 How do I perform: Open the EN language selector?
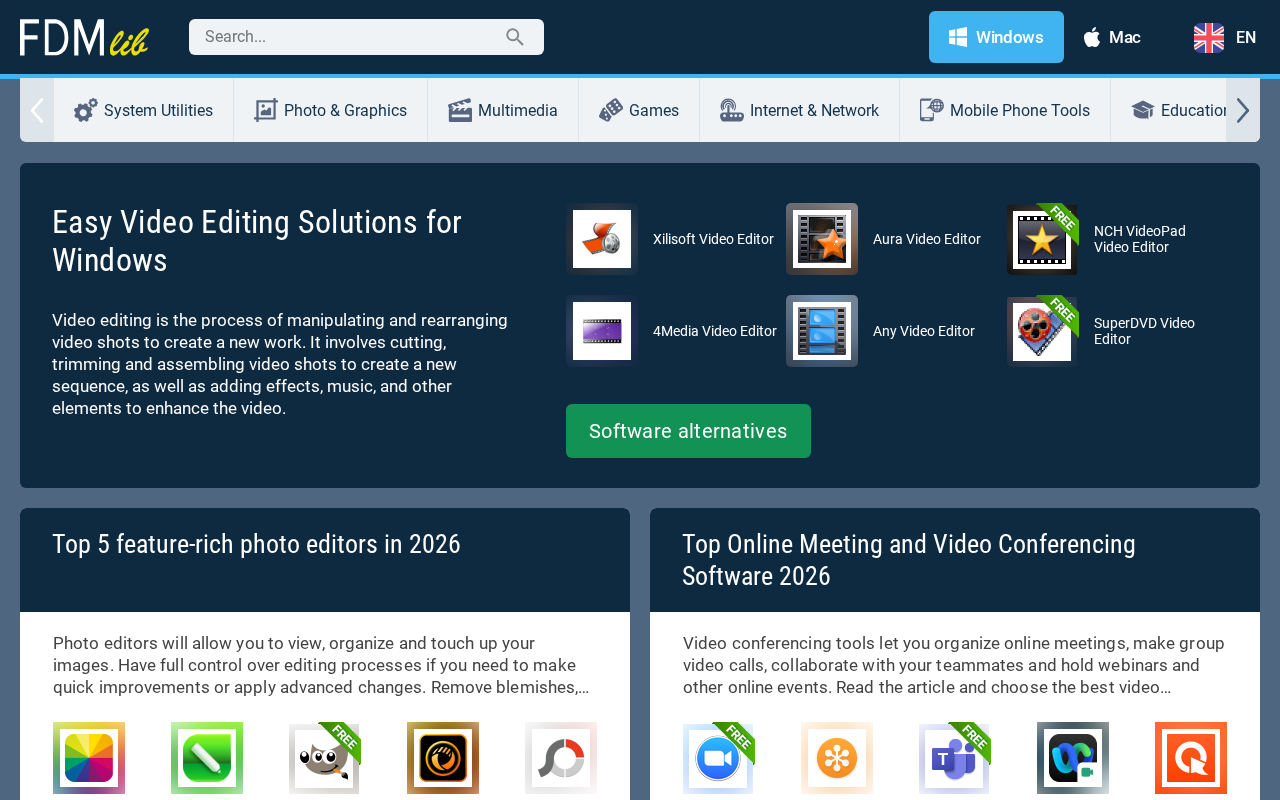point(1225,37)
